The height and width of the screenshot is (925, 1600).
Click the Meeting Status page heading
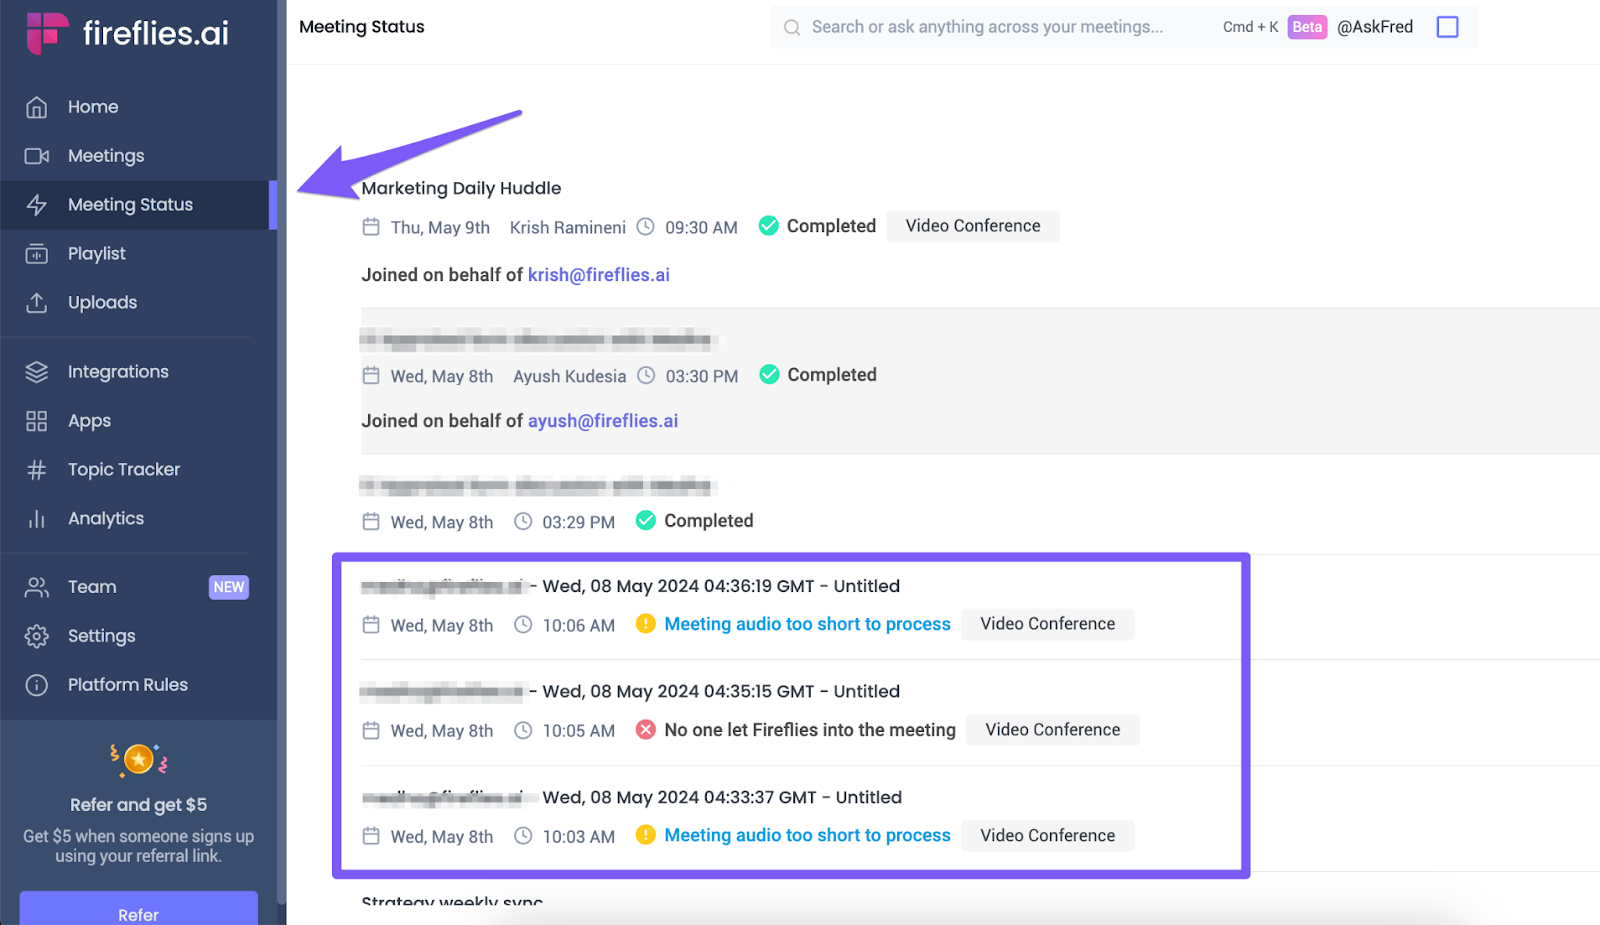coord(362,27)
